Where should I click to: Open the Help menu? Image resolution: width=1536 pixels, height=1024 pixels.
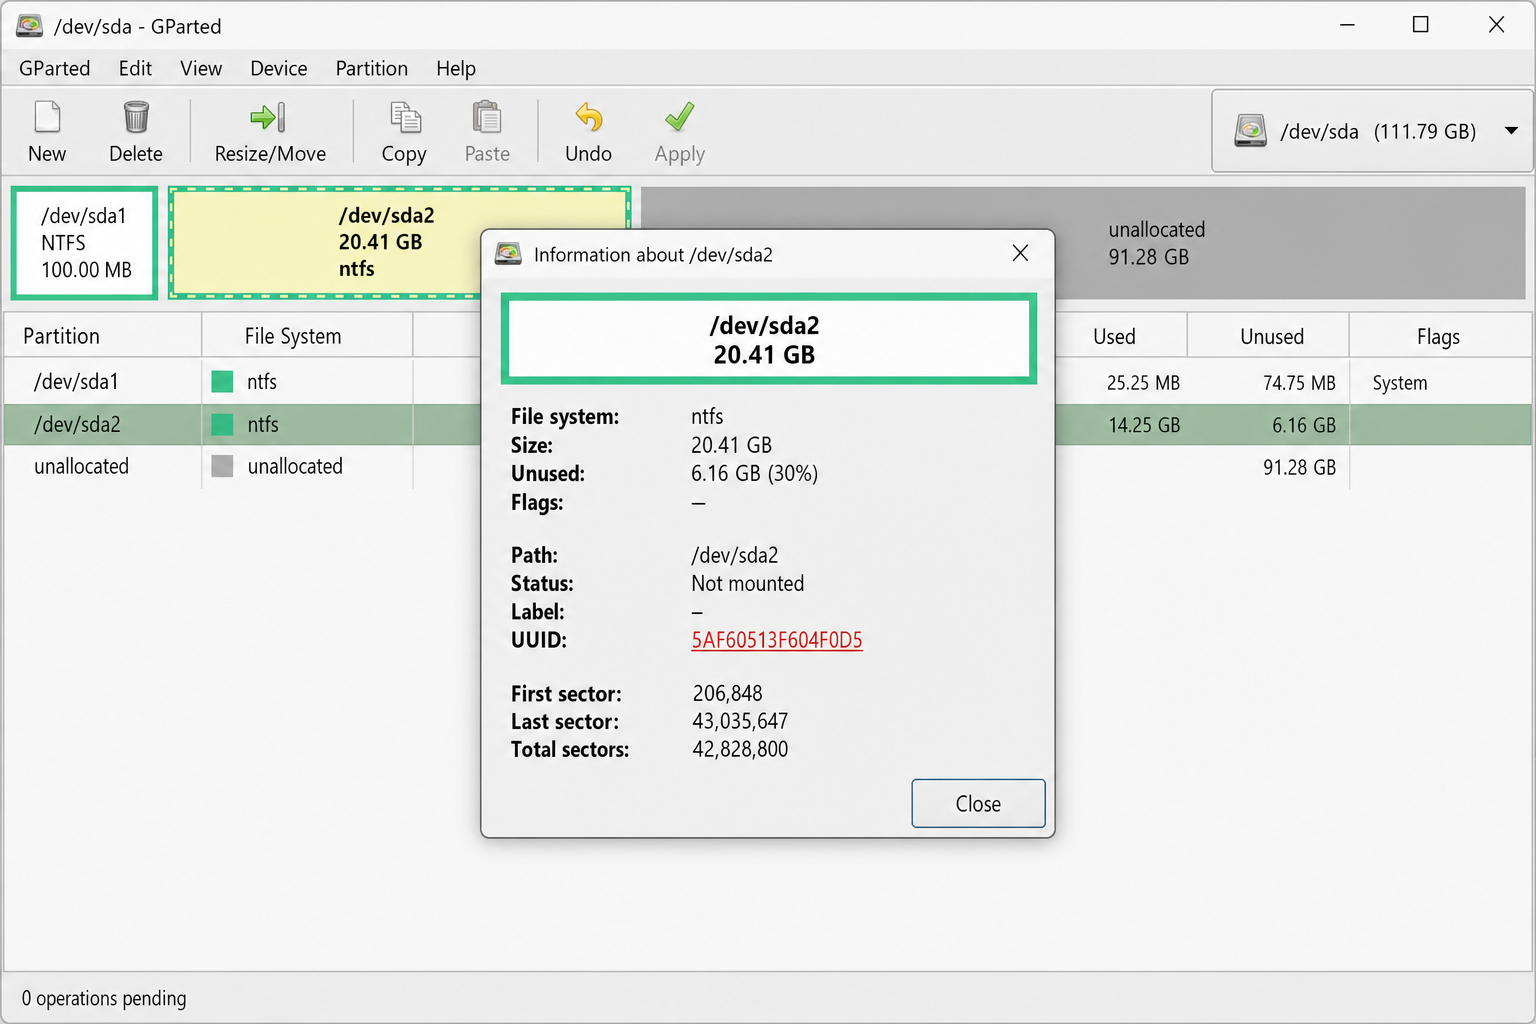456,68
